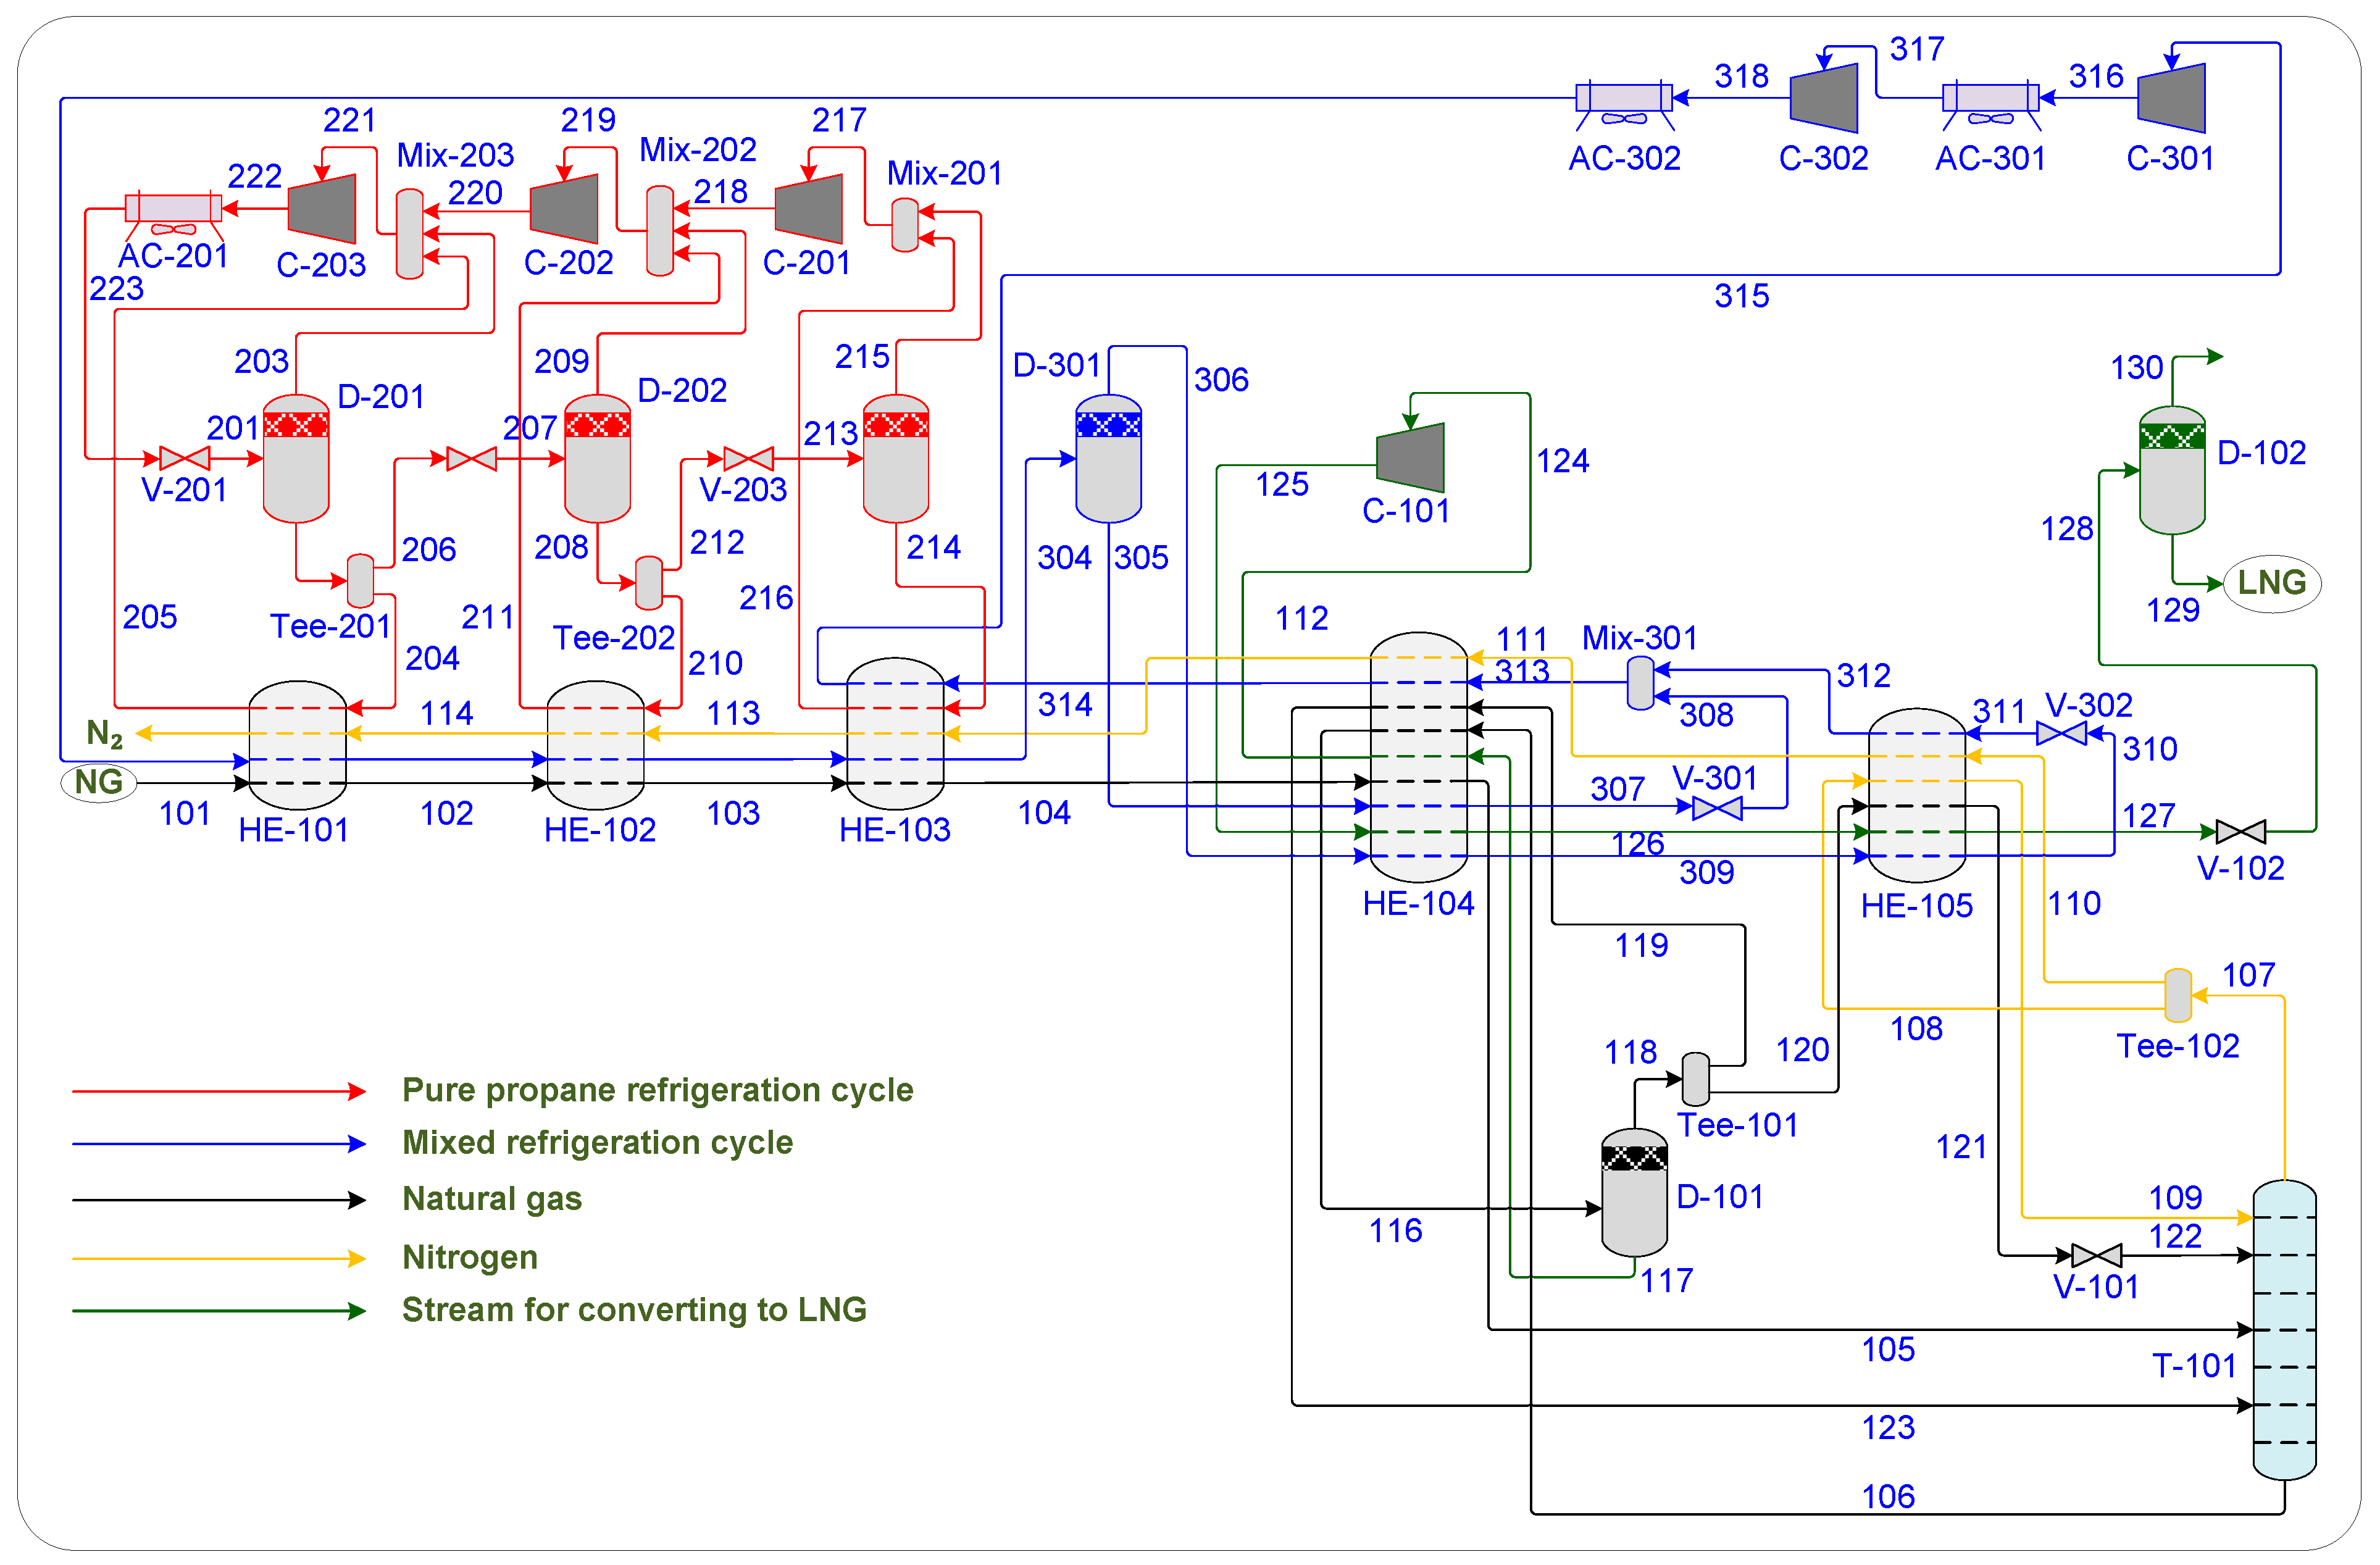Screen dimensions: 2380x1565
Task: Select the HE-101 heat exchanger
Action: click(x=297, y=746)
